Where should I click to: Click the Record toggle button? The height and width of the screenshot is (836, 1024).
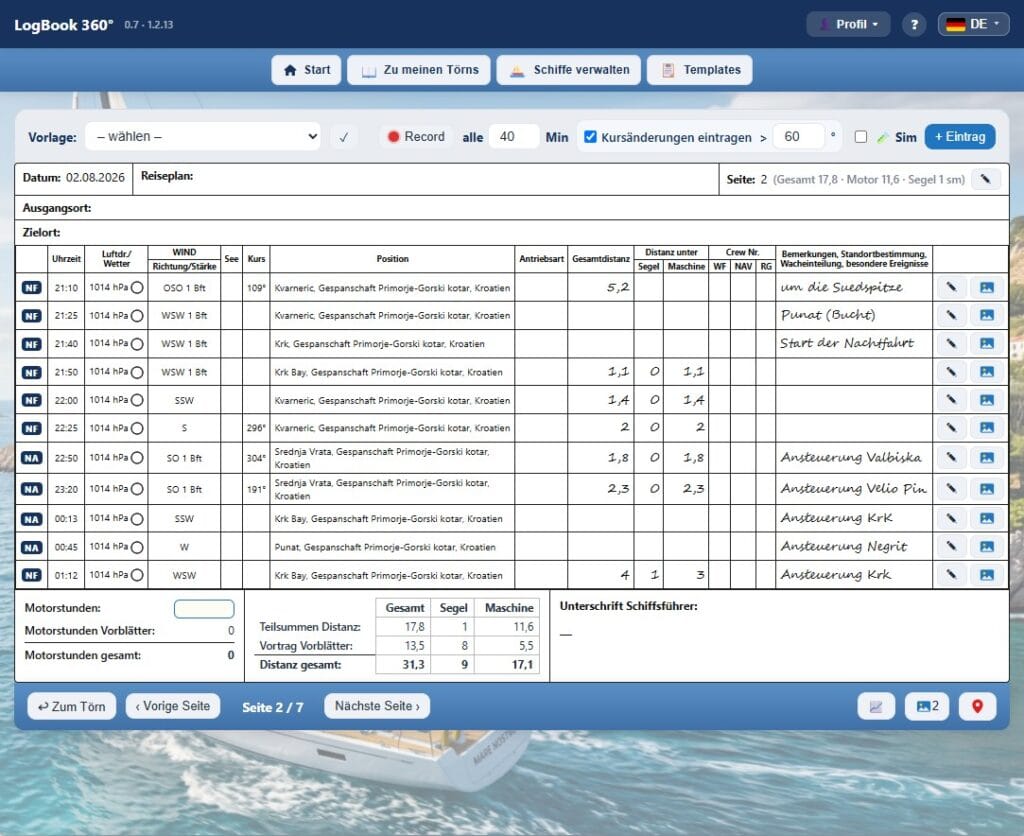416,137
